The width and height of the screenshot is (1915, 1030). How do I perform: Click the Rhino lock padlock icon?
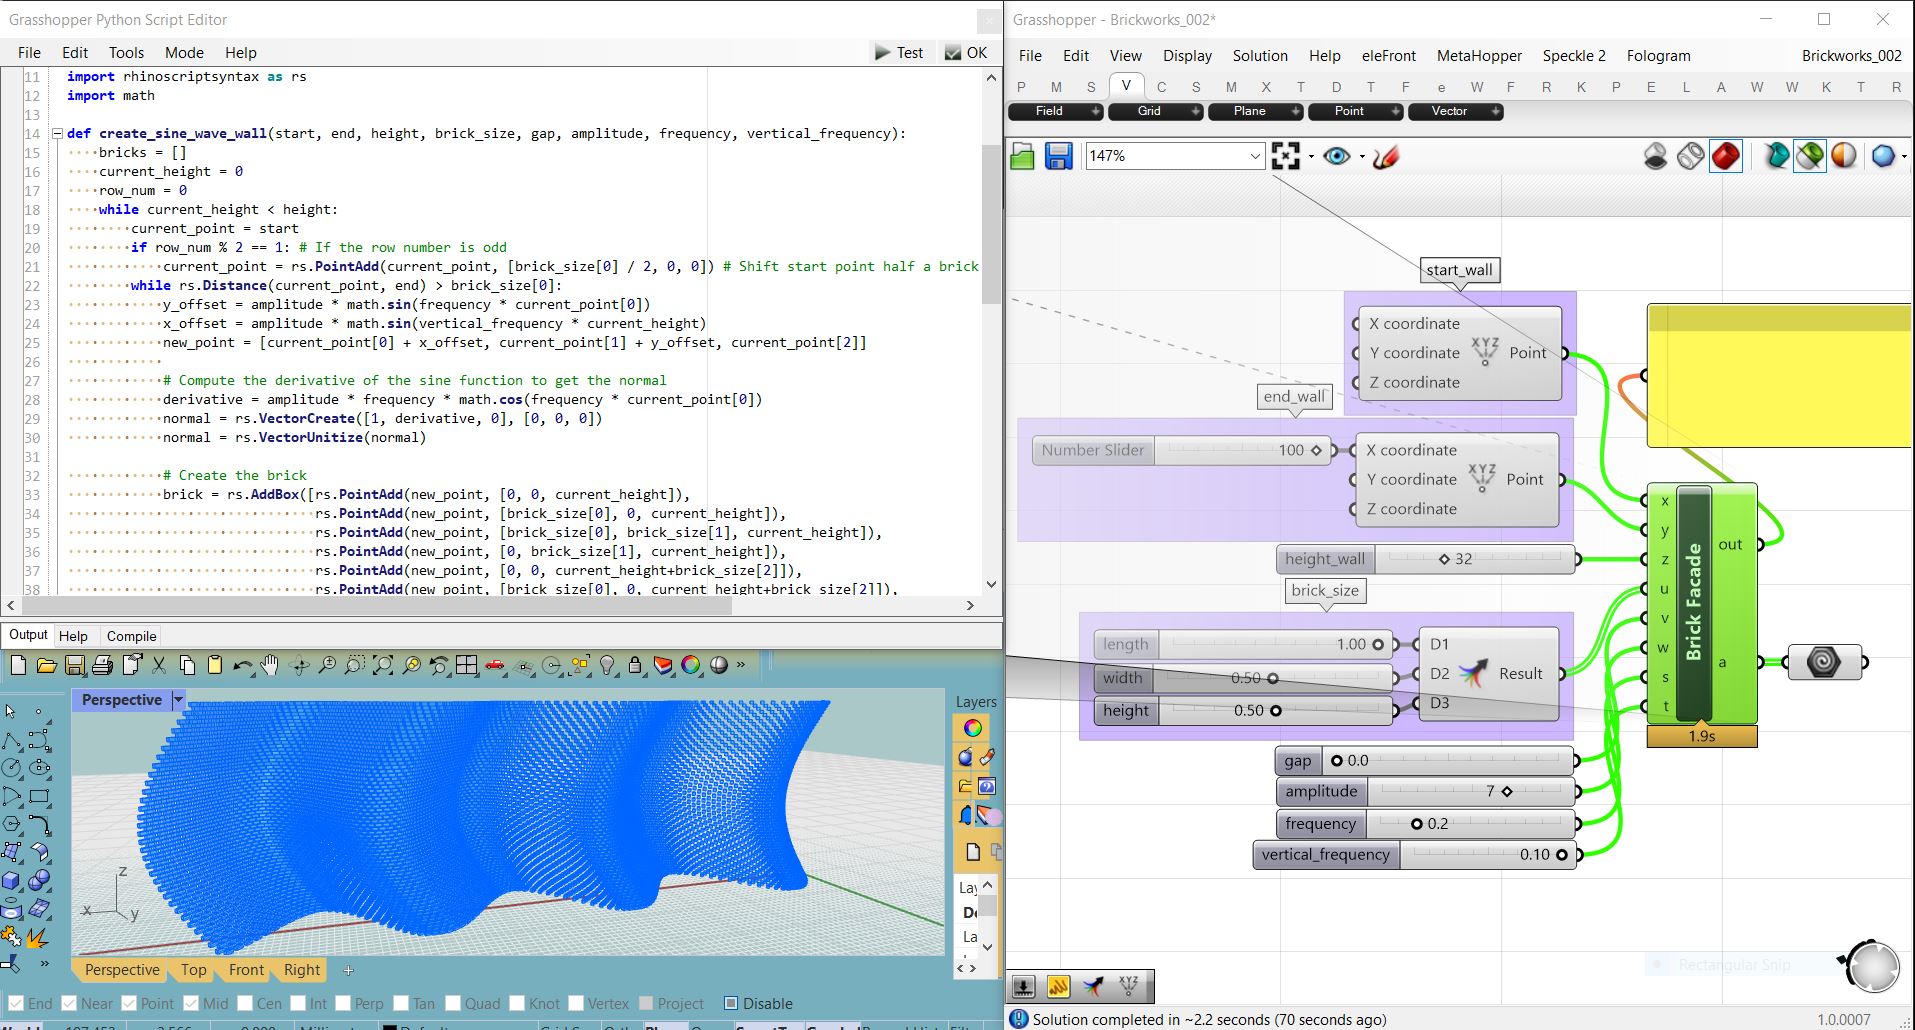(635, 665)
